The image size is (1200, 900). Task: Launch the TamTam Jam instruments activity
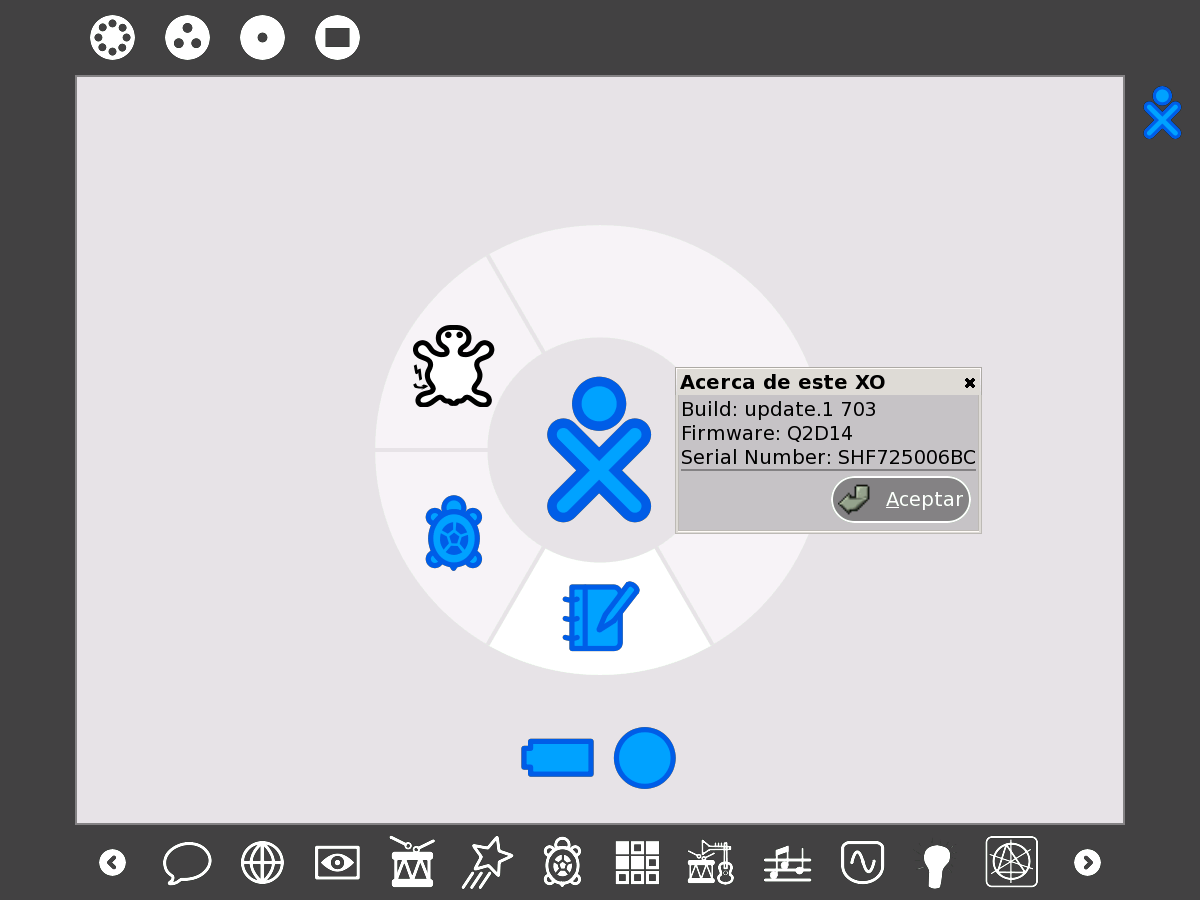click(x=712, y=862)
